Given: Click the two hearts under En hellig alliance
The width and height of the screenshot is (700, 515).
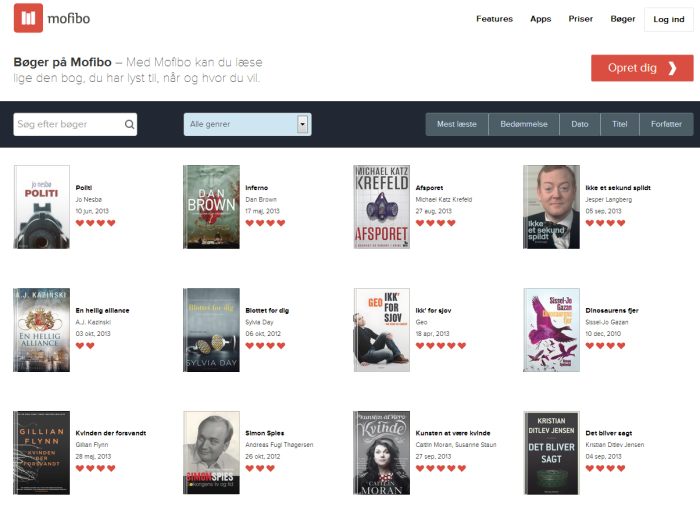Looking at the screenshot, I should coord(85,346).
